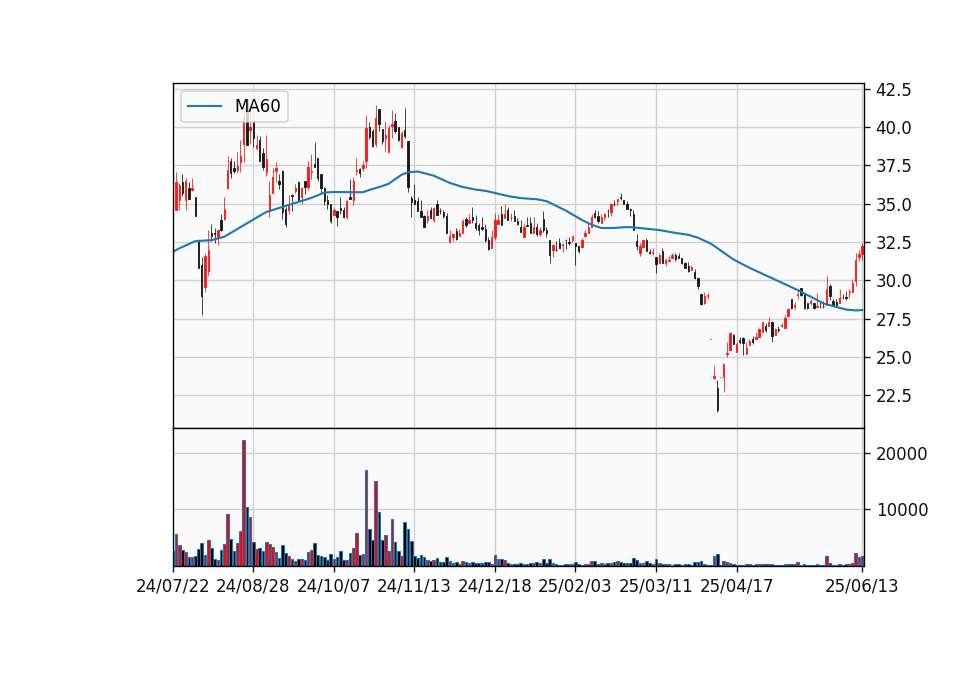Click the tallest volume bar above 20000
Screen dimensions: 960x690
(244, 503)
